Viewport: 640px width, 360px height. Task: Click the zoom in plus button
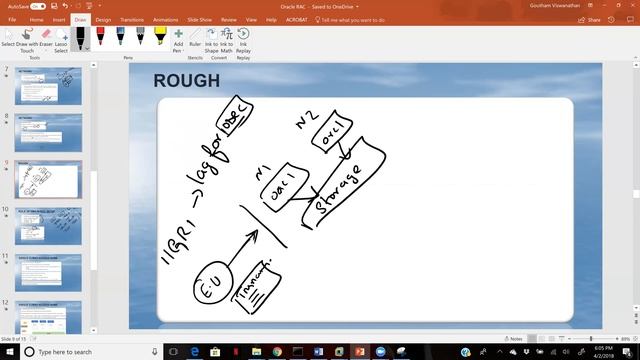point(617,339)
